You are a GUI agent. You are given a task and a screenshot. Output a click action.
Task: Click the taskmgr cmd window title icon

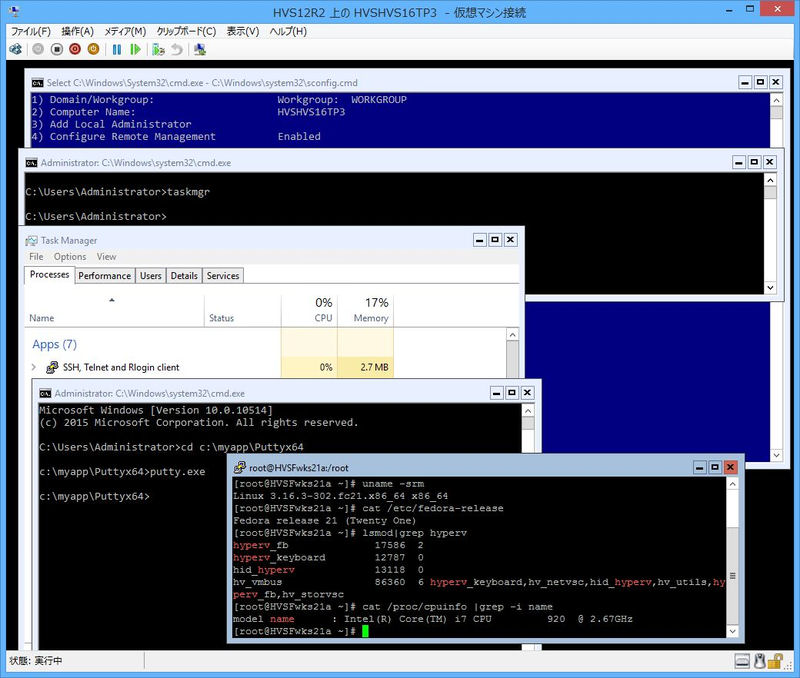31,163
